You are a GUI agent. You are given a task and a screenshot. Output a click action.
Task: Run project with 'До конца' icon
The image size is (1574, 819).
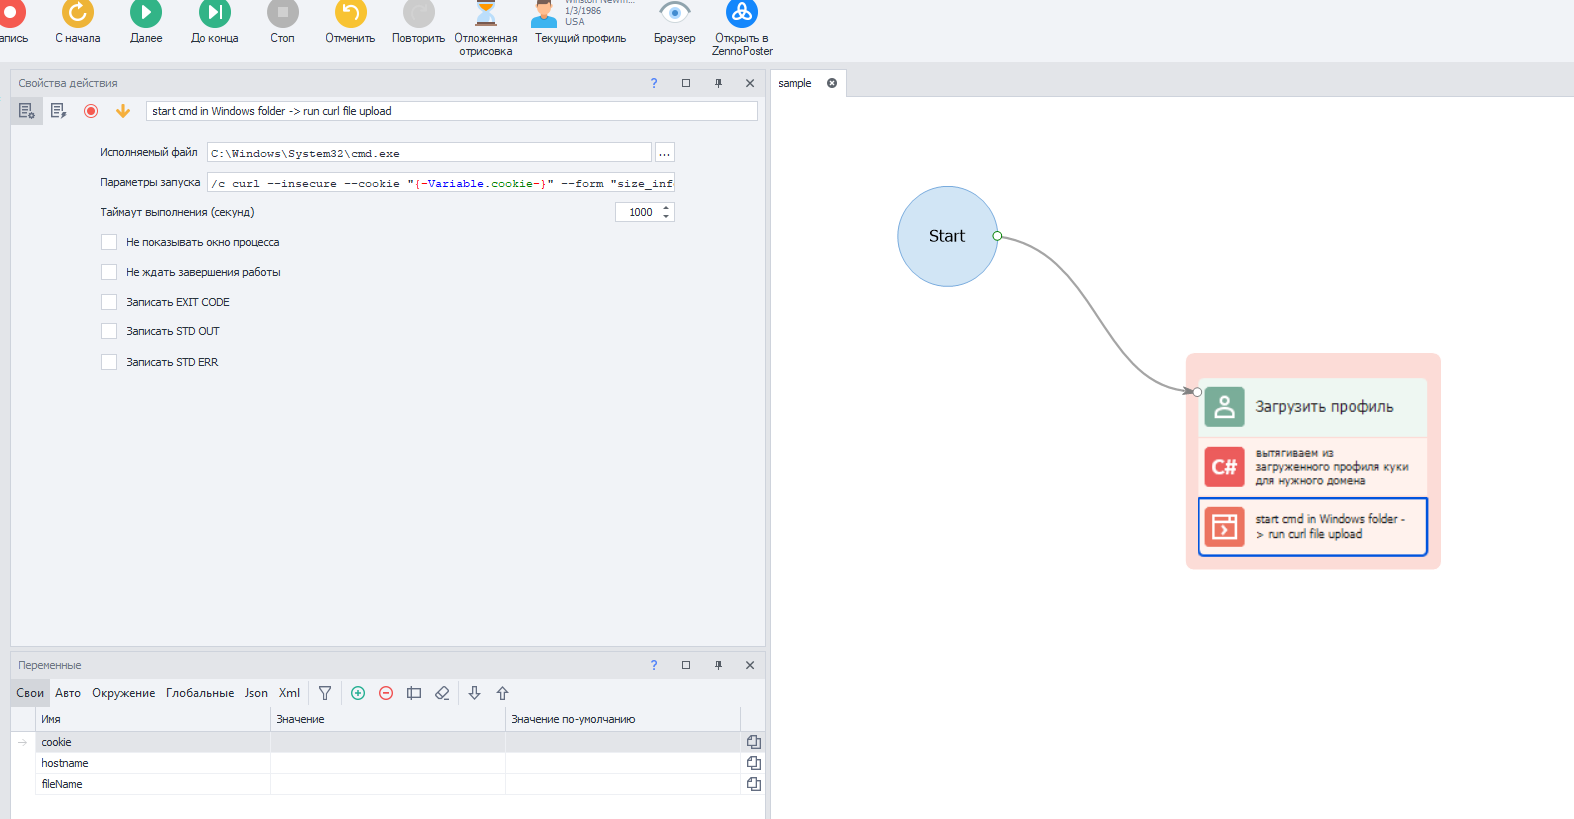[x=214, y=14]
